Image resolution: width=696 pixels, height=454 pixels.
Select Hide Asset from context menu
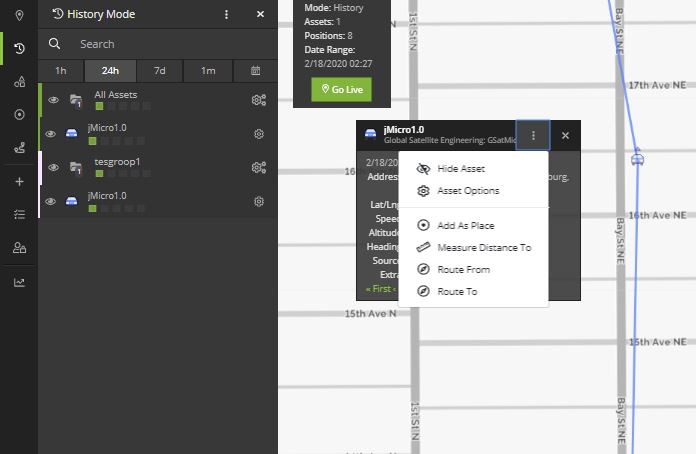click(460, 169)
